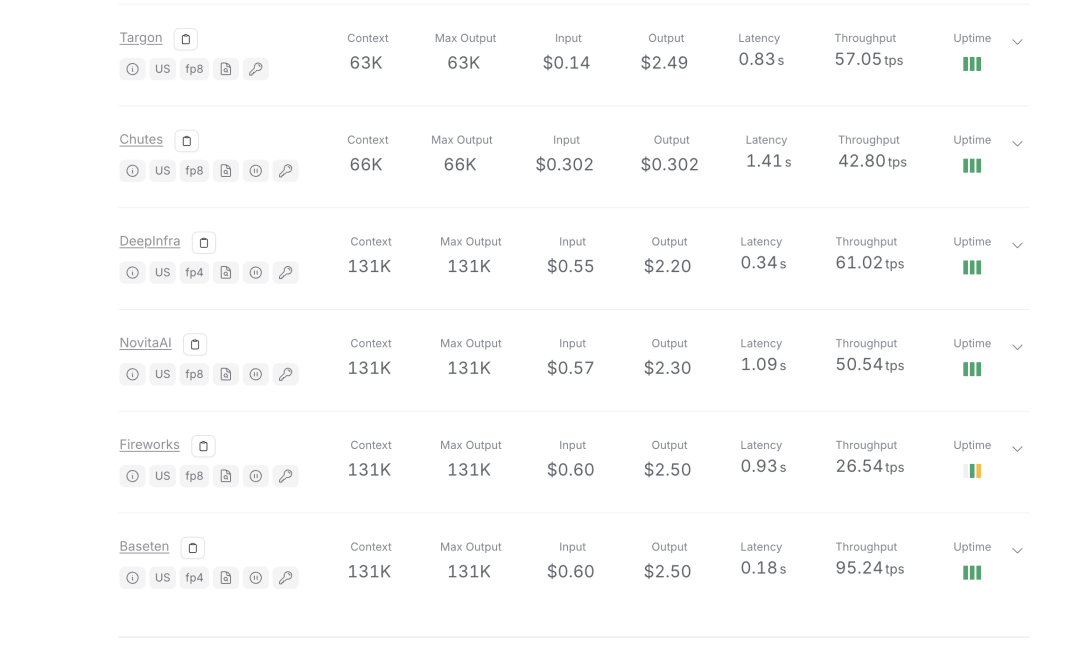
Task: Click the key icon under Targon
Action: (x=255, y=69)
